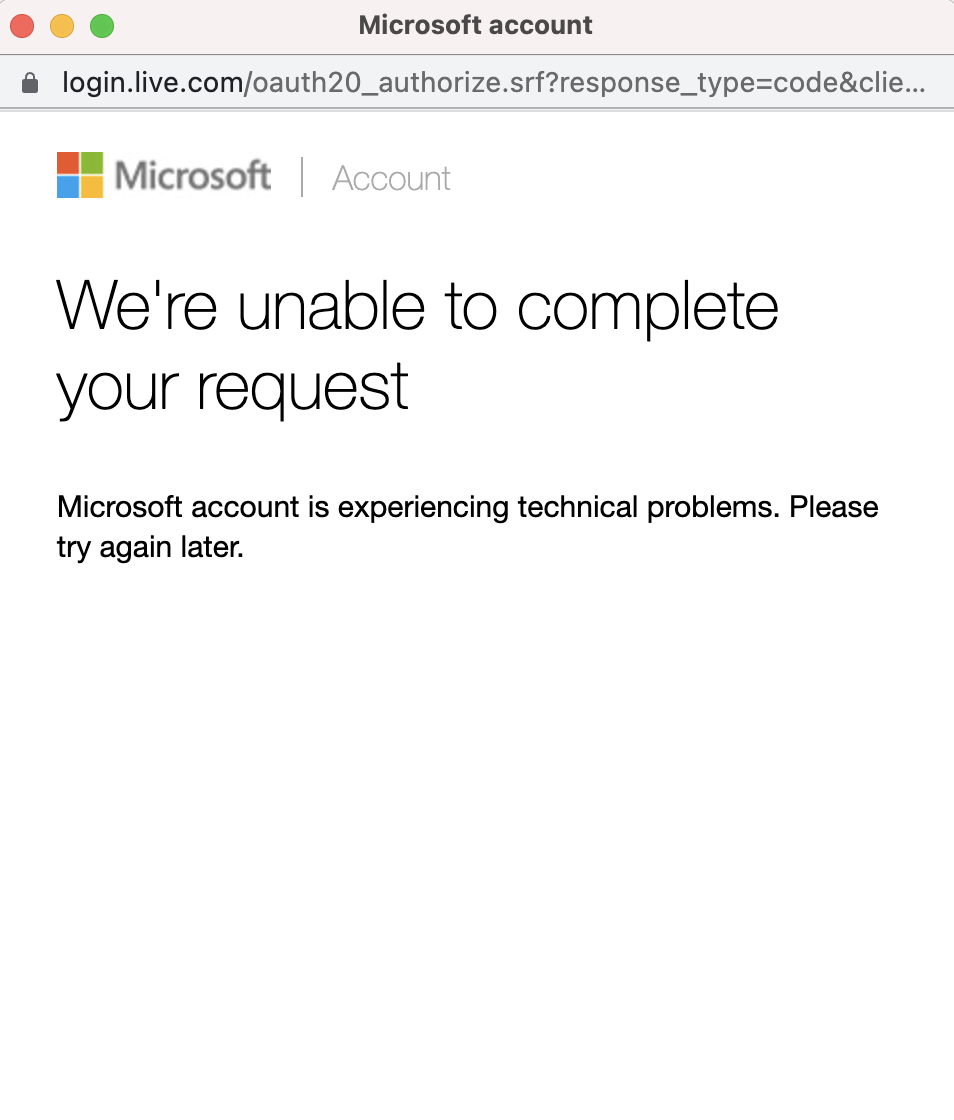Select the Microsoft wordmark text

click(x=192, y=176)
